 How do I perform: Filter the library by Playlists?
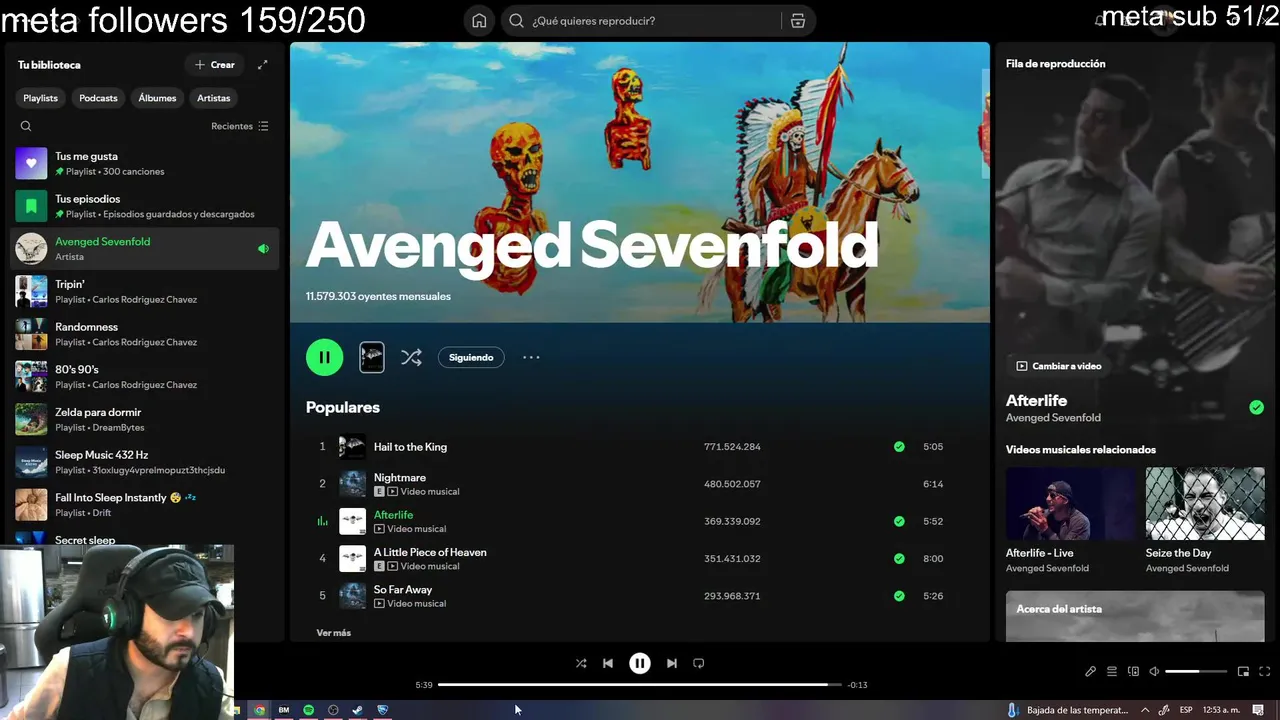pyautogui.click(x=41, y=98)
